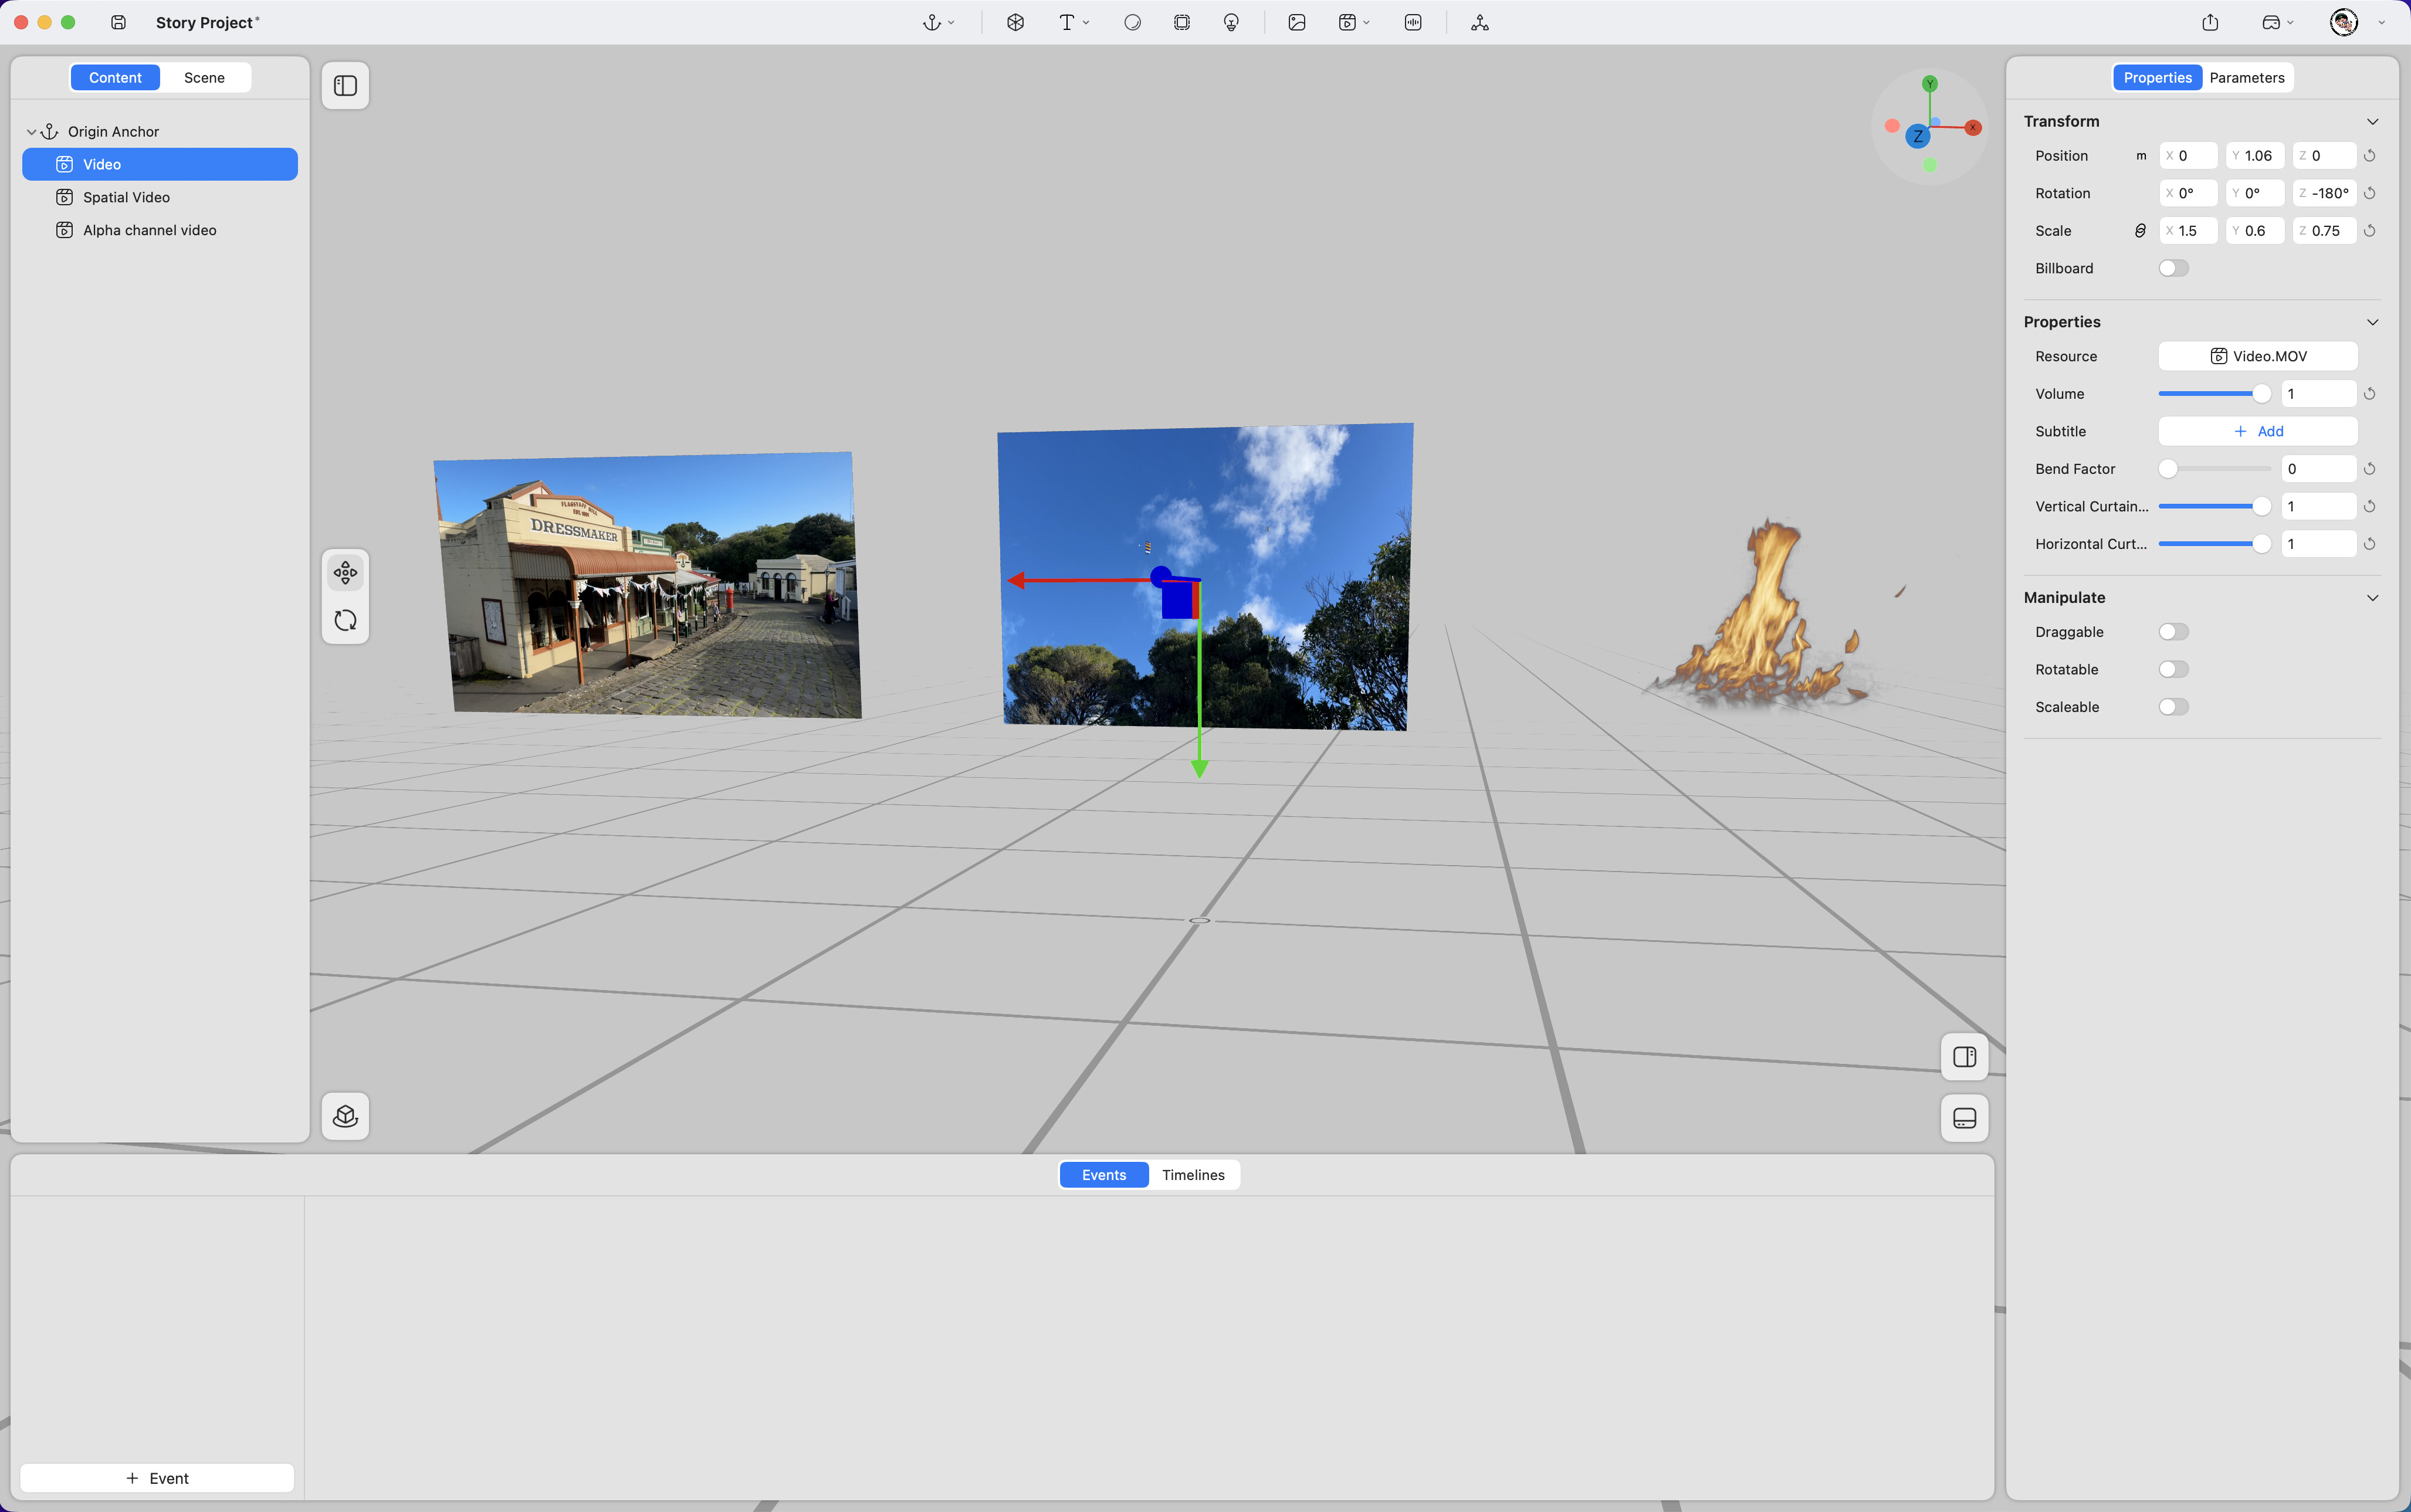2411x1512 pixels.
Task: Click the save icon beside Story Project
Action: [x=118, y=22]
